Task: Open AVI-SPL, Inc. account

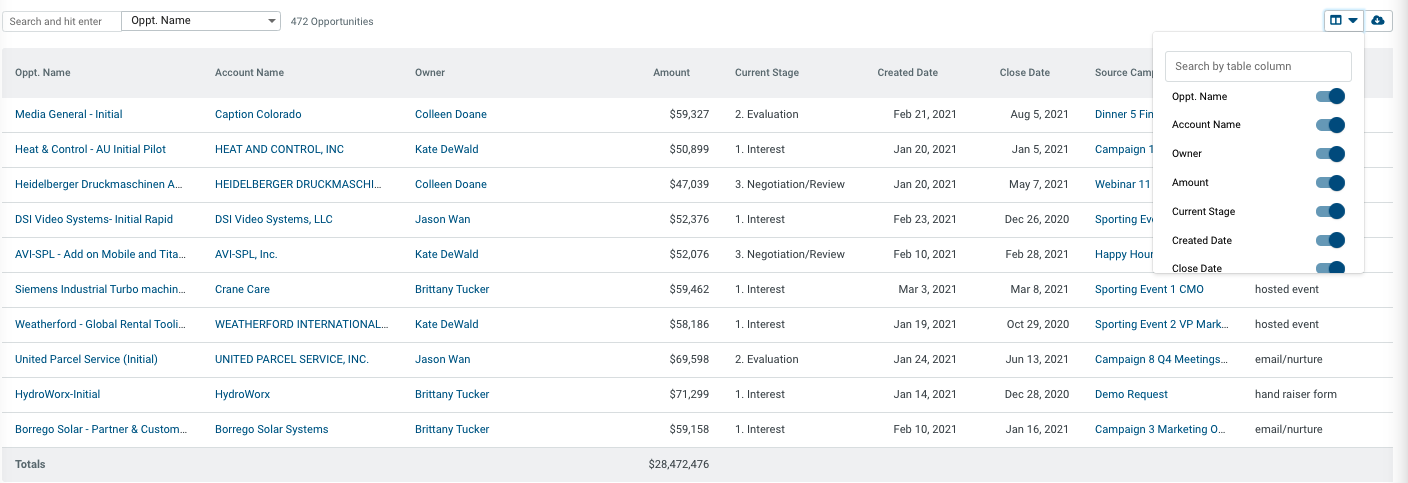Action: (246, 254)
